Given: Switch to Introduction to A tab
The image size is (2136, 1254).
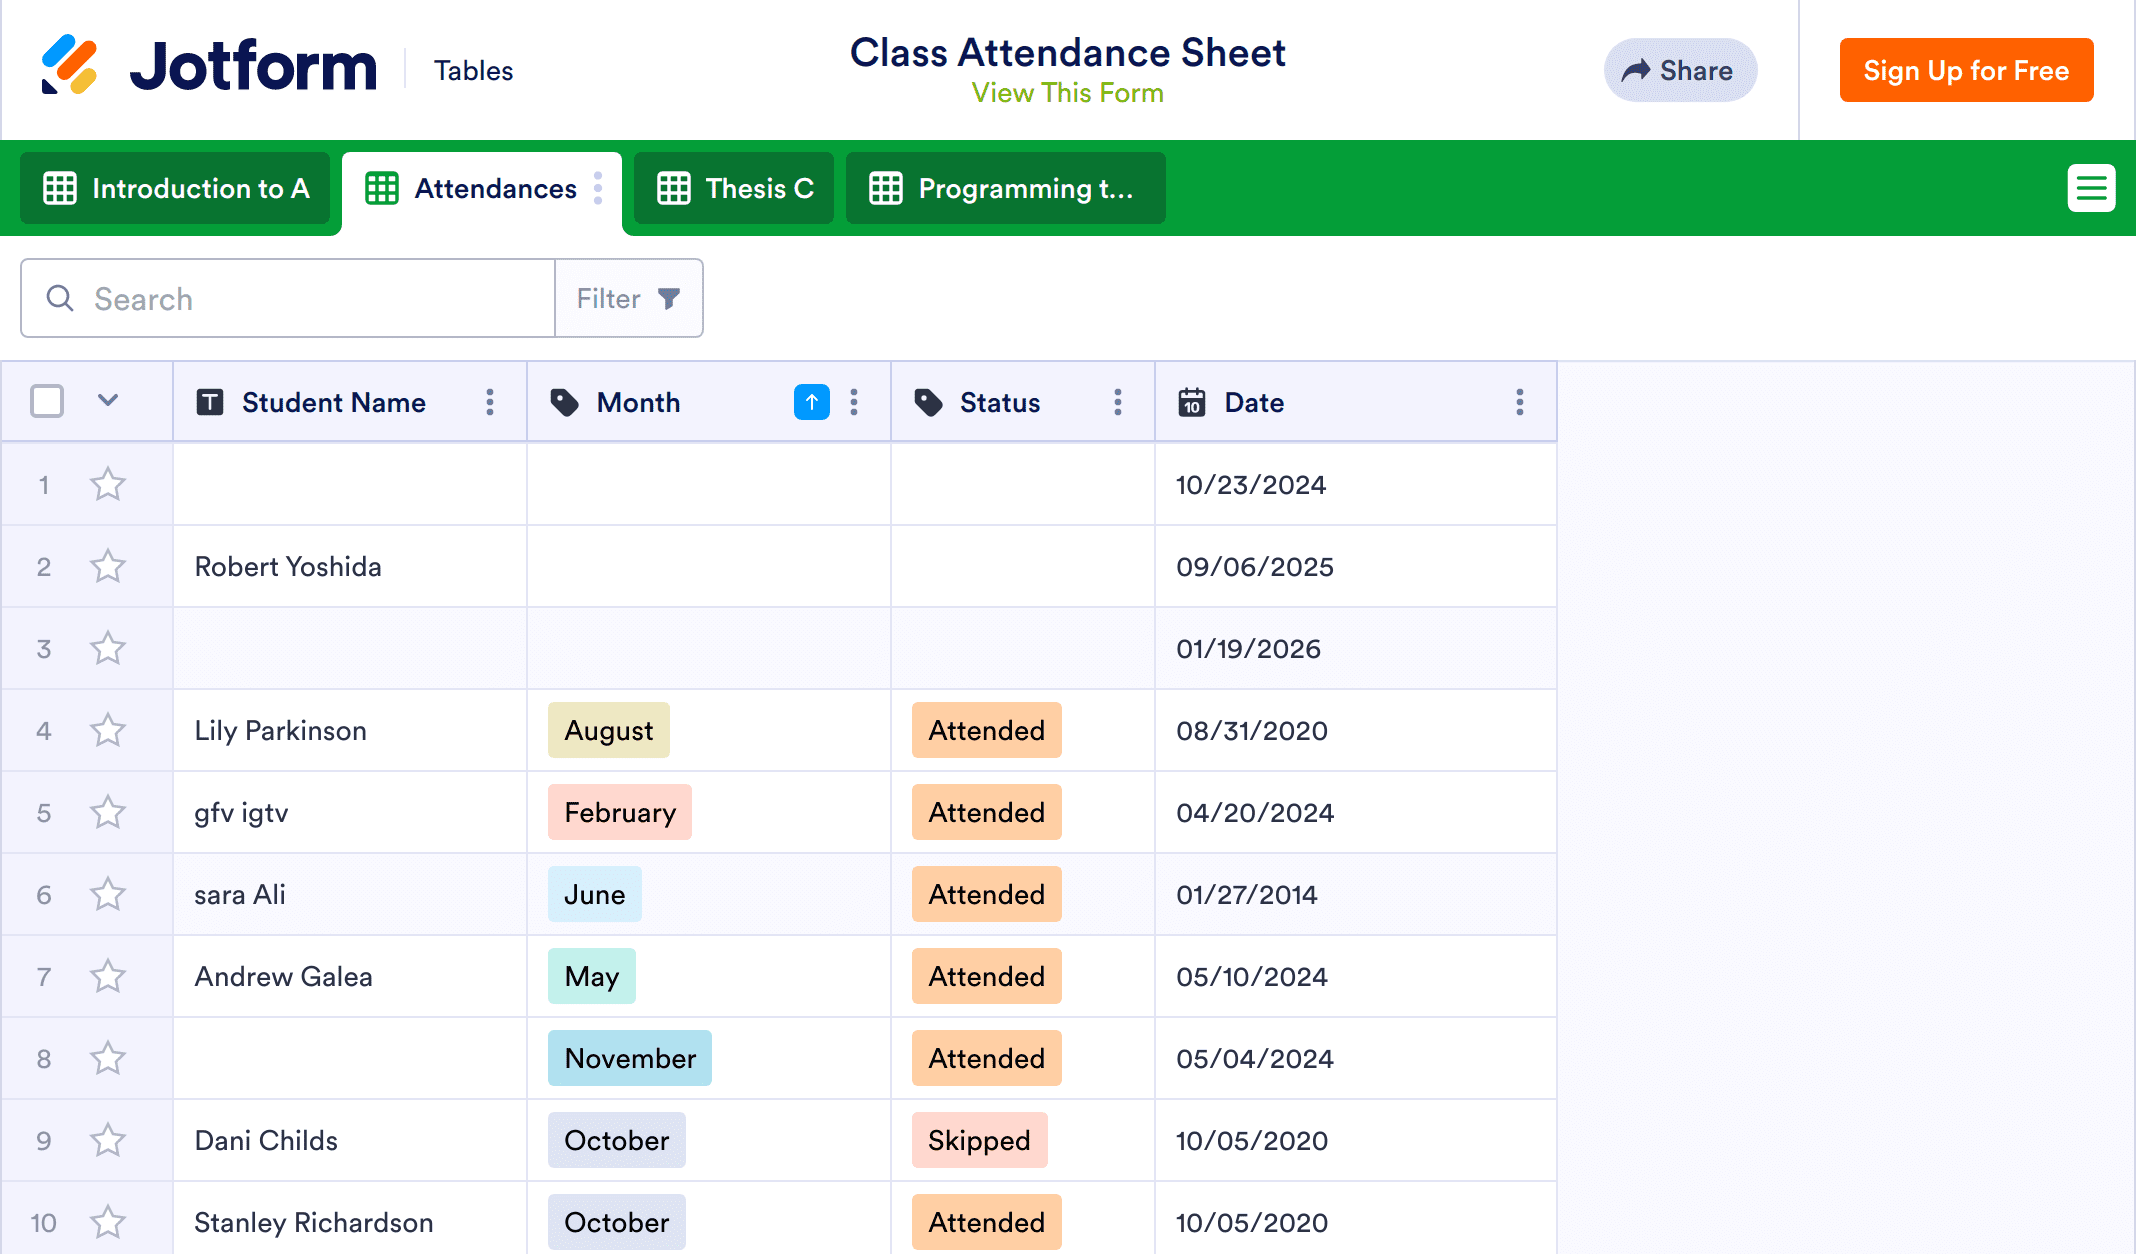Looking at the screenshot, I should (x=176, y=188).
